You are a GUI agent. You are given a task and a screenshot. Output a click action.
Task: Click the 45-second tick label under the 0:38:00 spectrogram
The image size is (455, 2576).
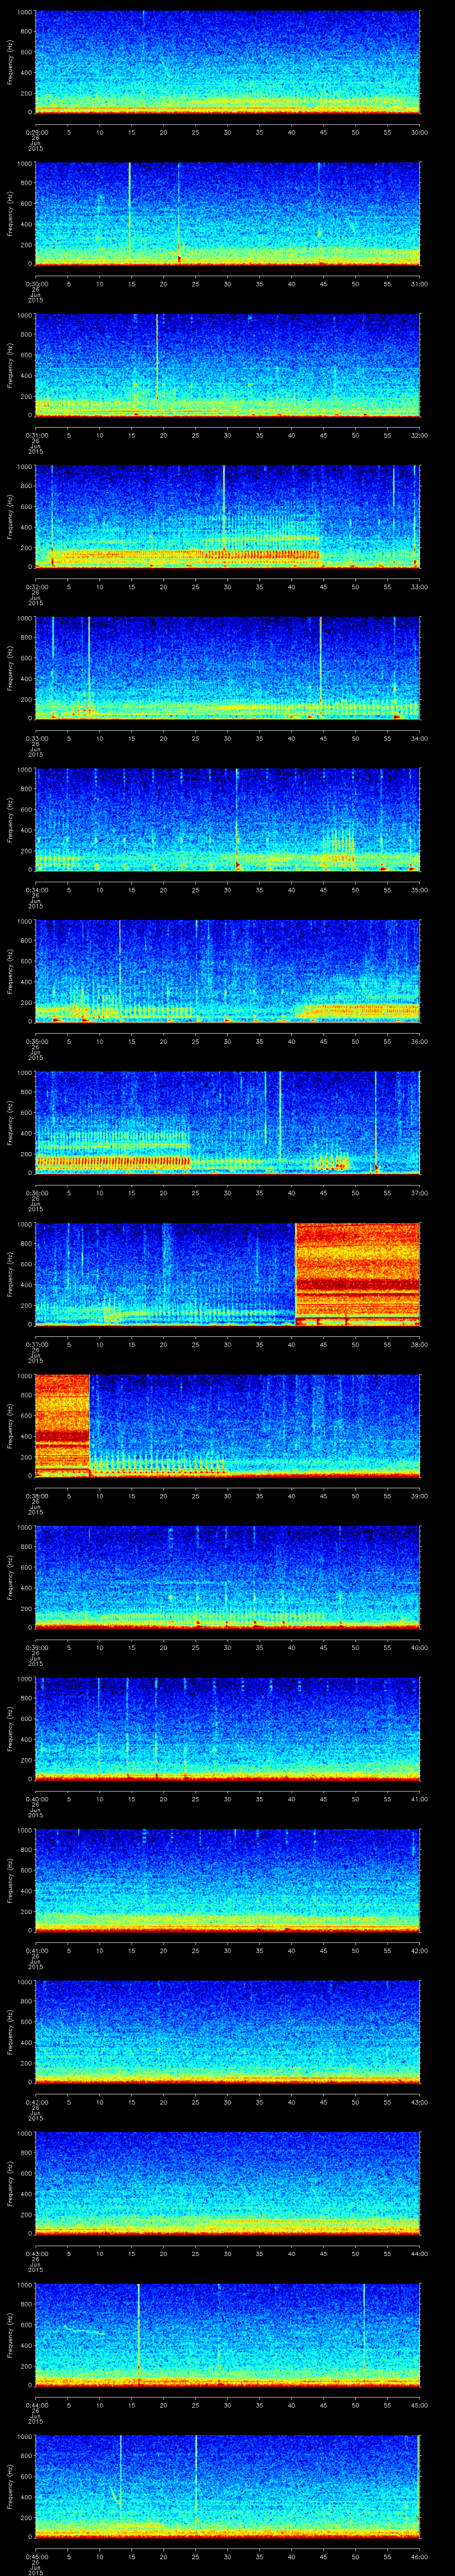tap(324, 1495)
